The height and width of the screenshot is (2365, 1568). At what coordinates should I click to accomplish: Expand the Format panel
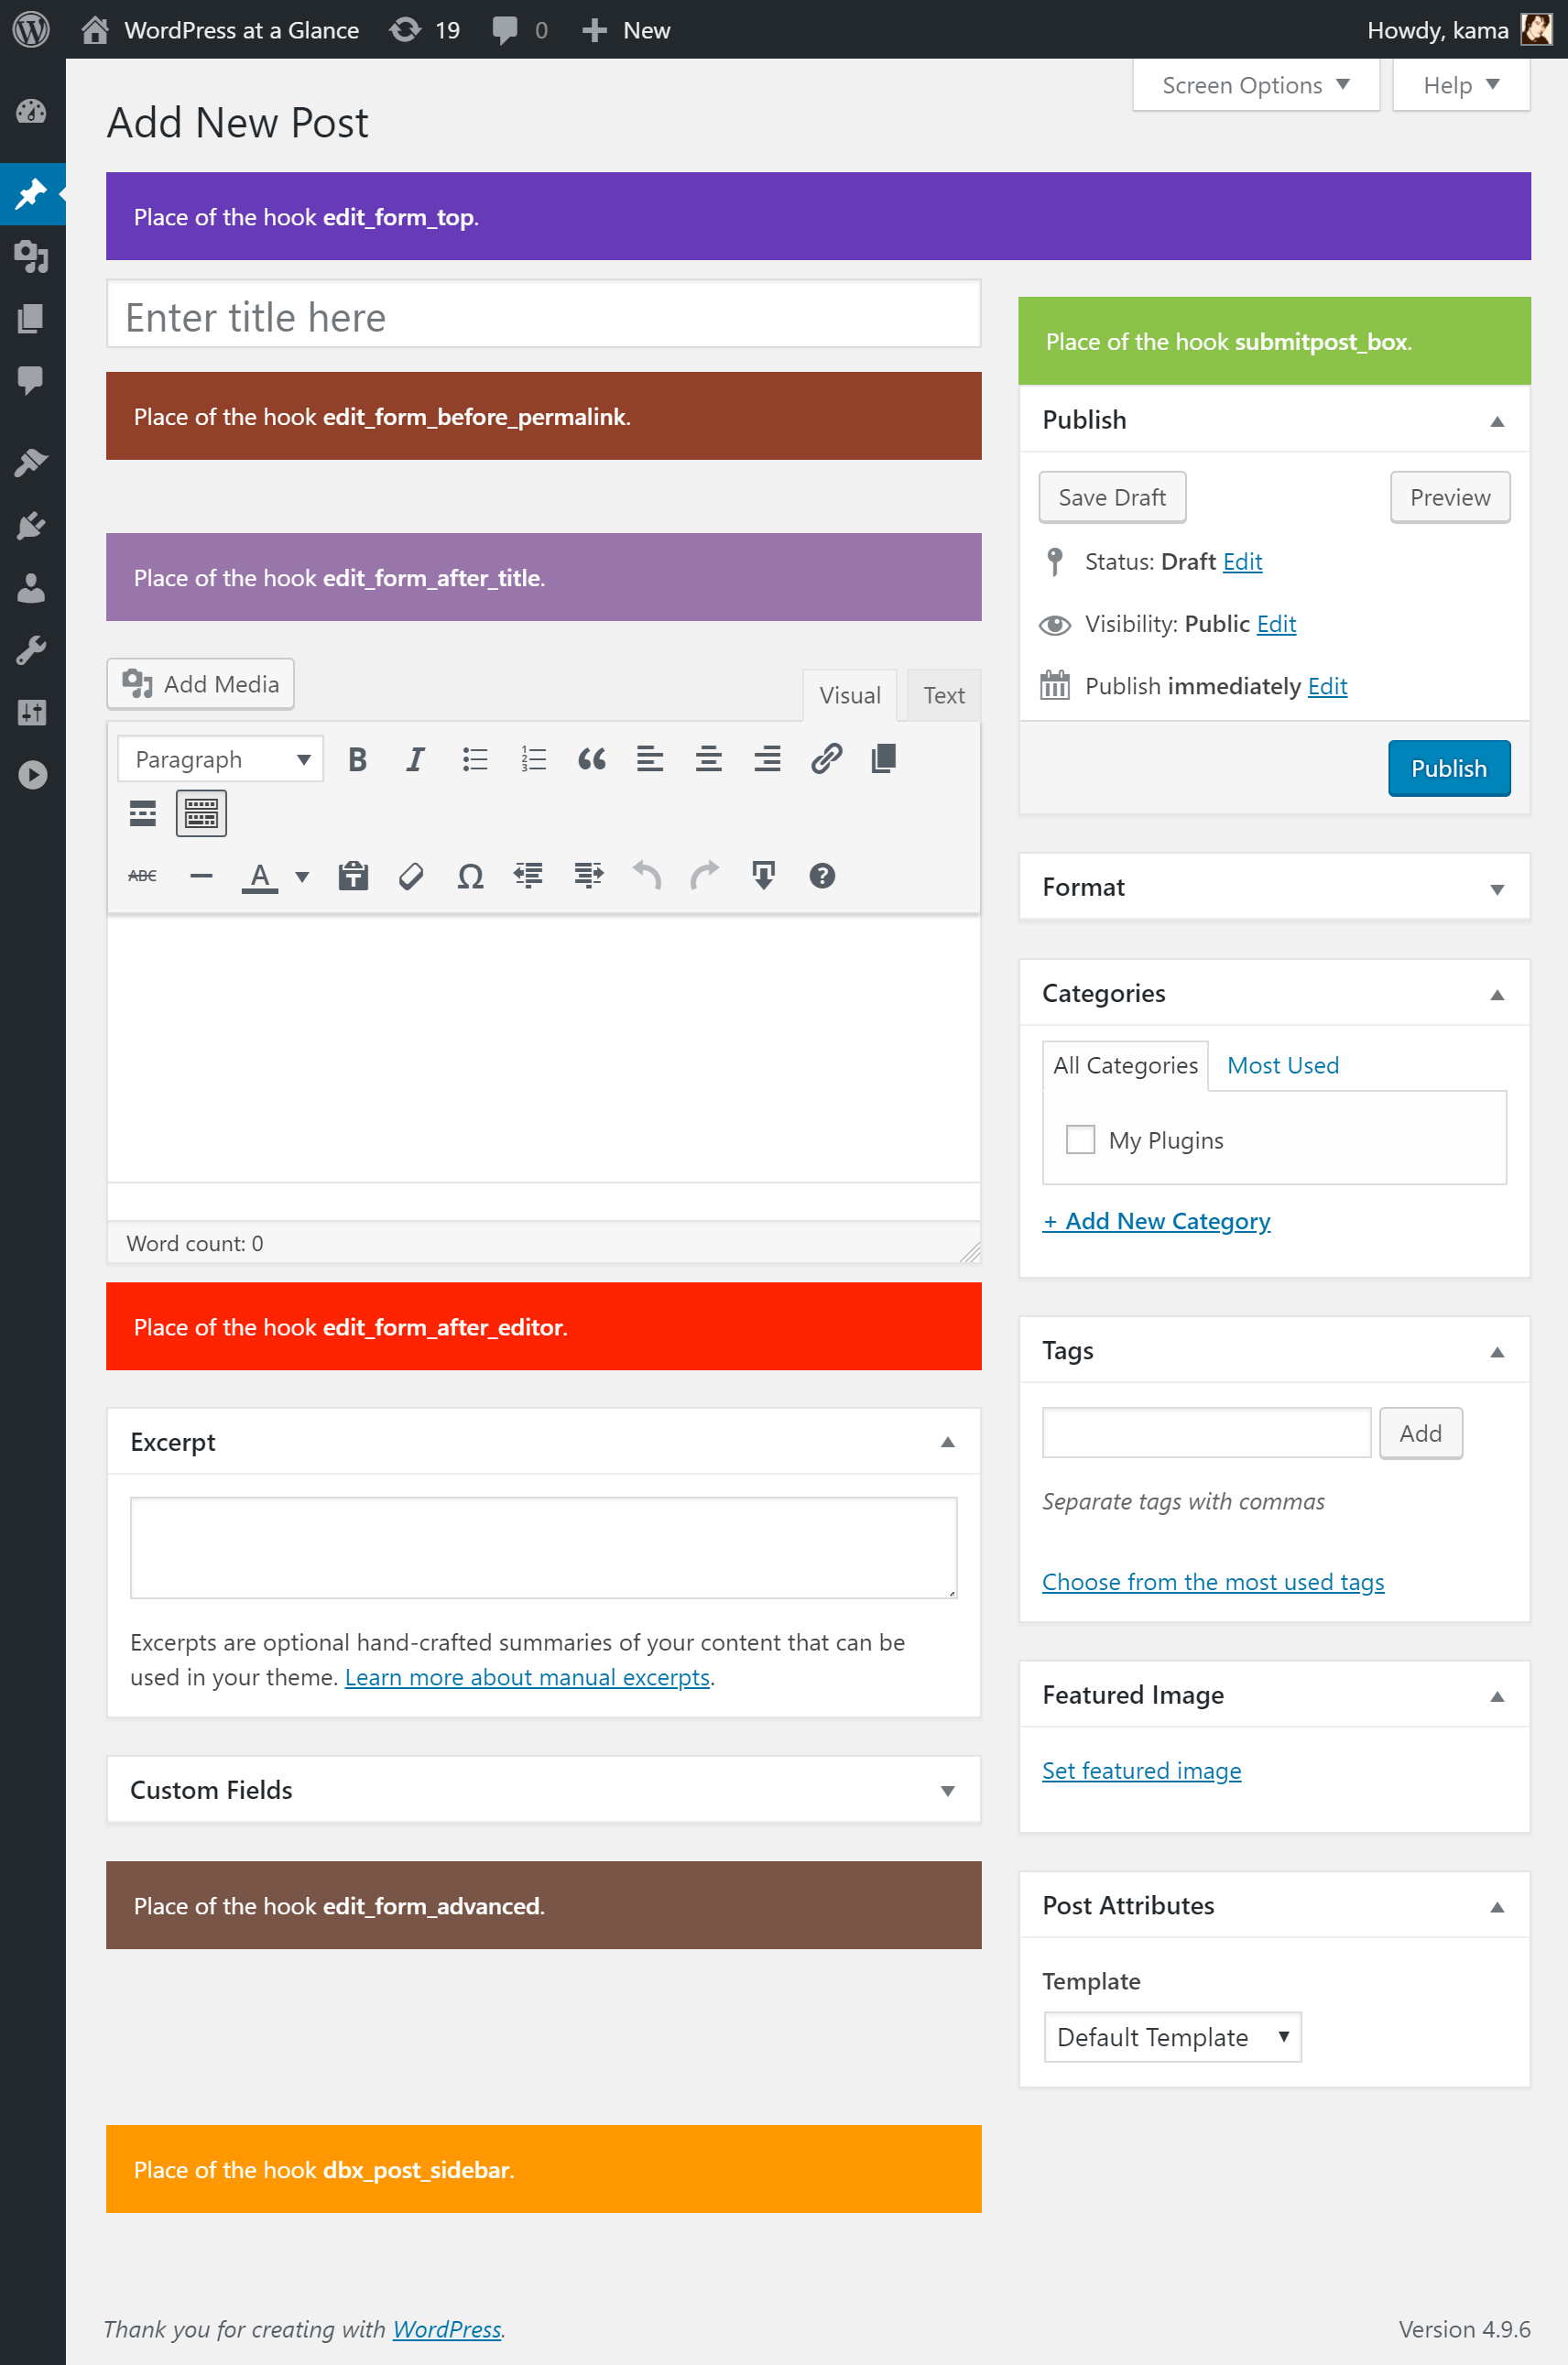pyautogui.click(x=1496, y=888)
